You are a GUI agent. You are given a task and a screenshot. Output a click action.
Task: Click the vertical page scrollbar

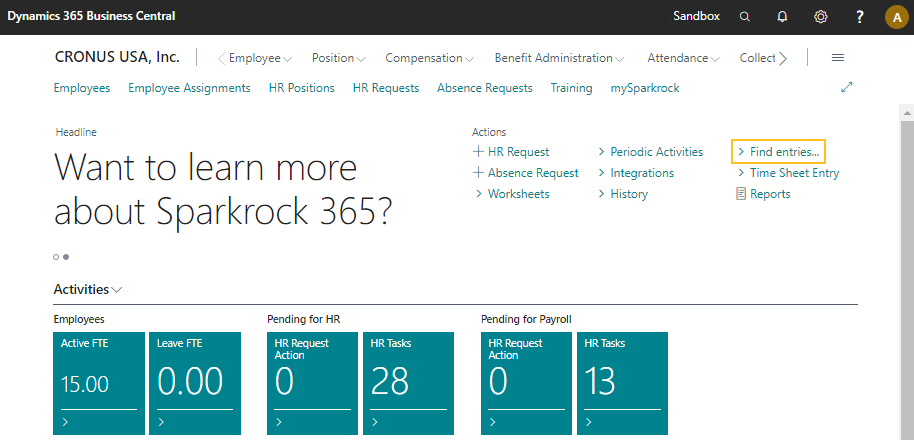[x=907, y=250]
